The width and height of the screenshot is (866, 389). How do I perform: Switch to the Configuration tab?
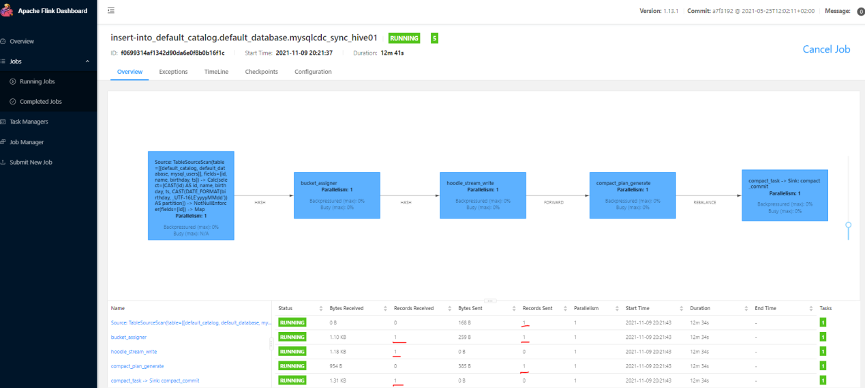click(x=313, y=72)
